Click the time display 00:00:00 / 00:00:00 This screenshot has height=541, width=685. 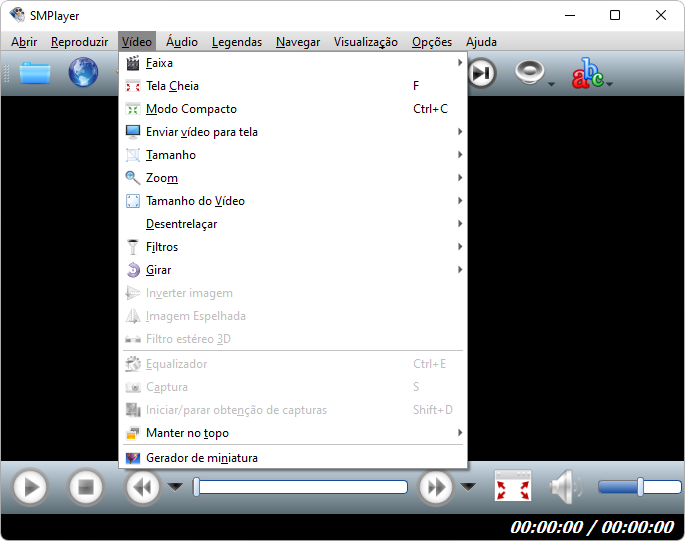[x=592, y=527]
